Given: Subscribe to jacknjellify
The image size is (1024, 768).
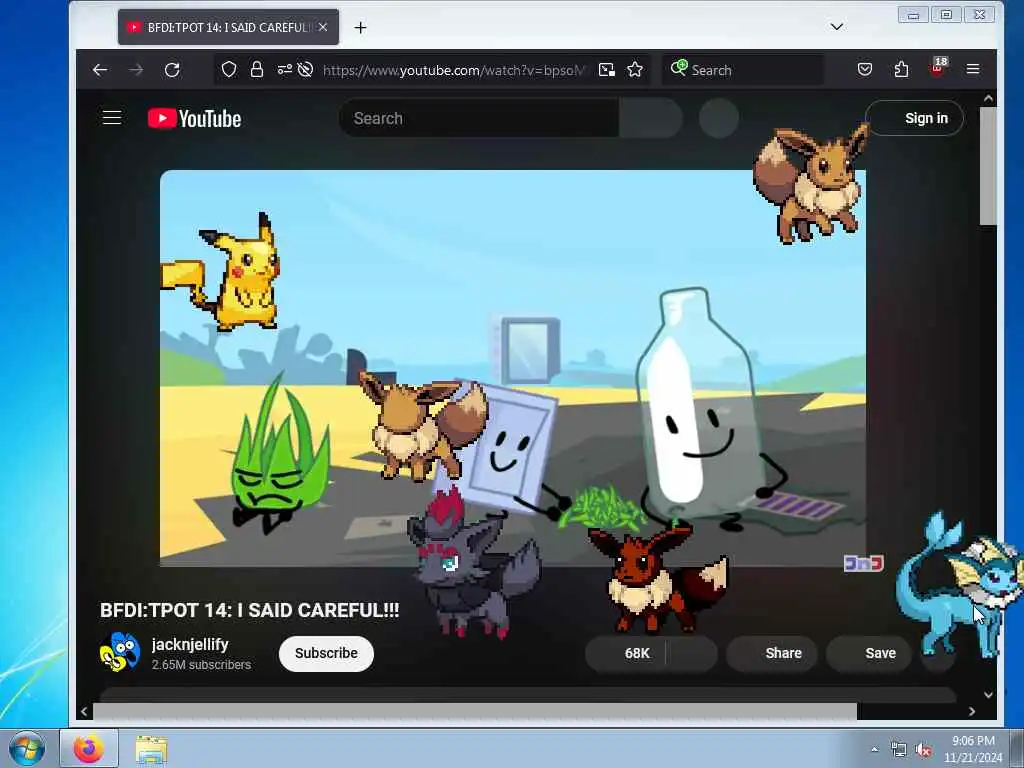Looking at the screenshot, I should point(326,653).
